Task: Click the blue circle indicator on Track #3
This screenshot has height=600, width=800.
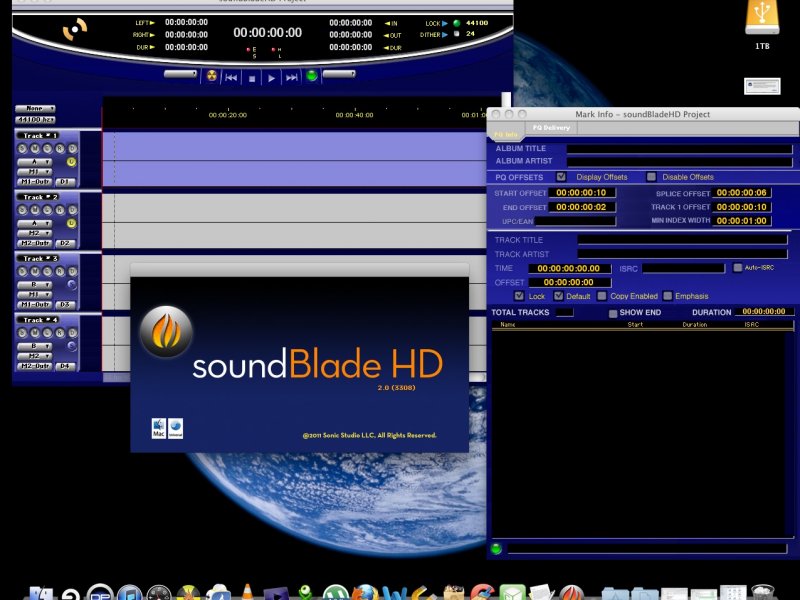Action: coord(71,285)
